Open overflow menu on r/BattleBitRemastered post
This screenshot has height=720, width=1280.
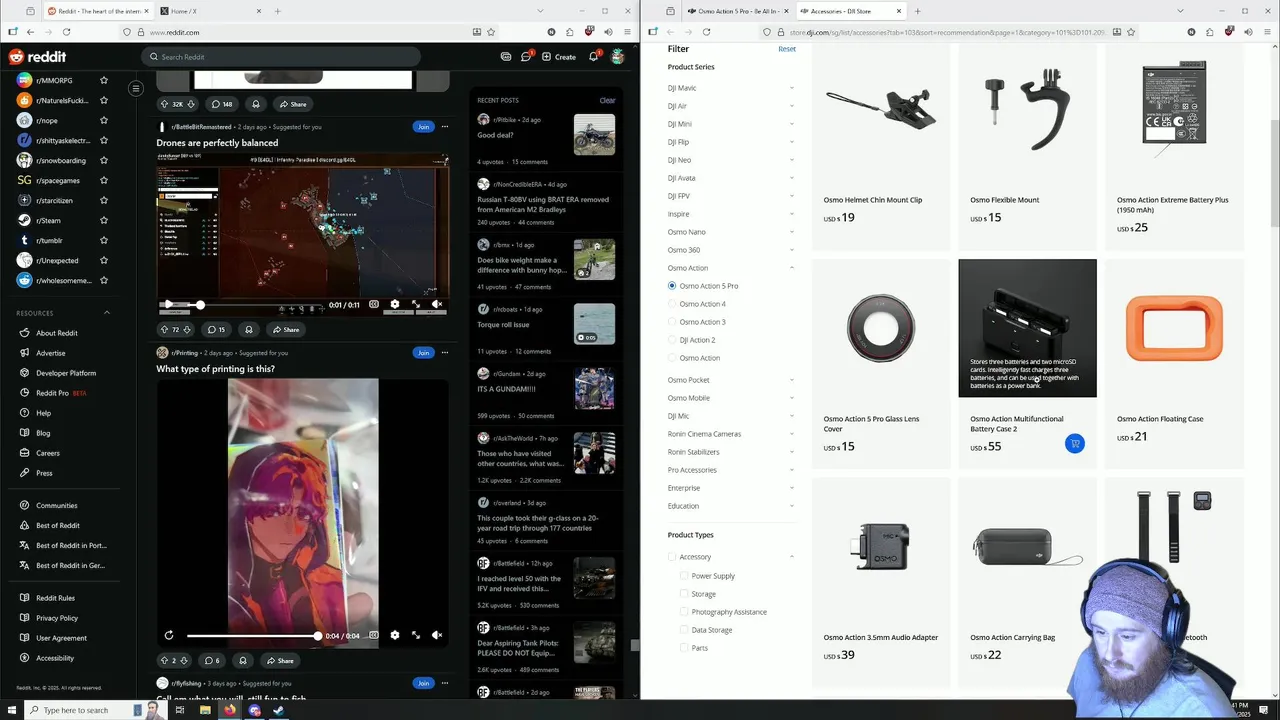pos(445,127)
